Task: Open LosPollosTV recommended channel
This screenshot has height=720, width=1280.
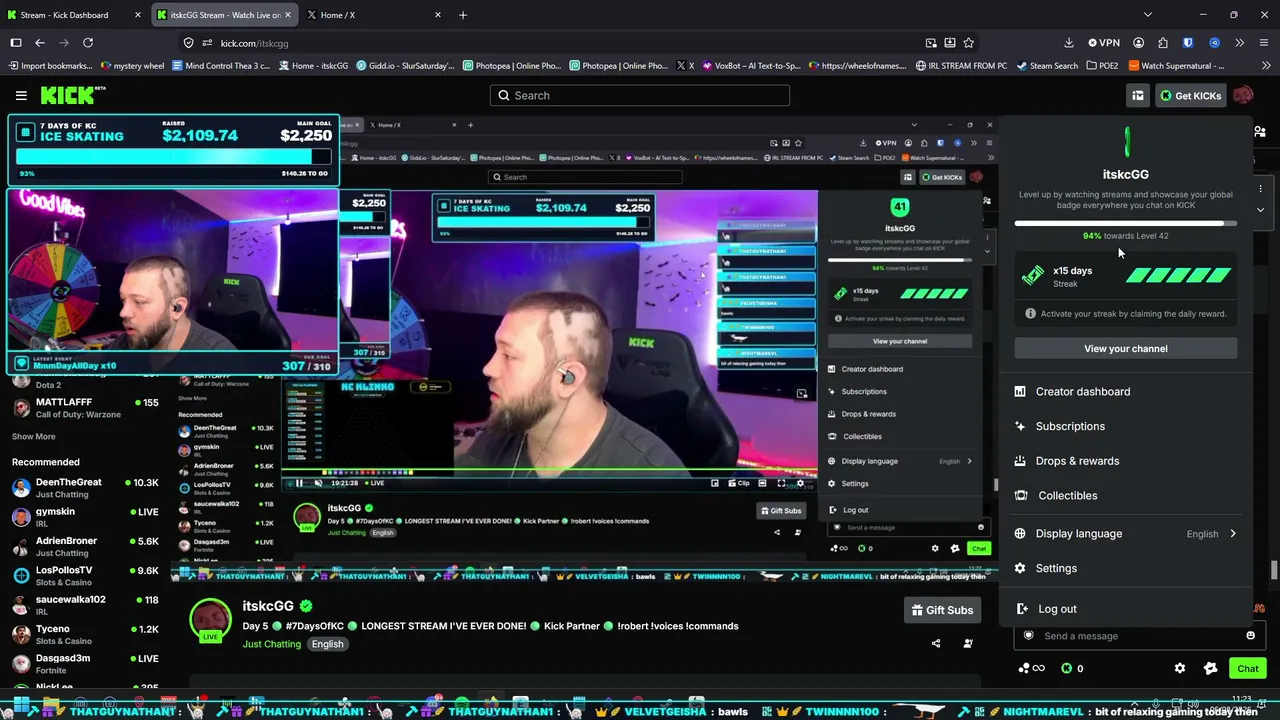Action: pos(85,576)
